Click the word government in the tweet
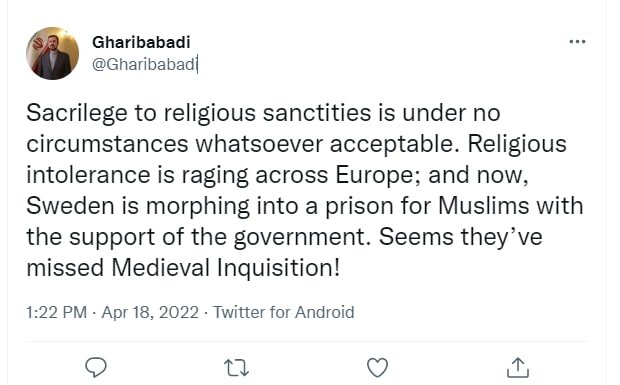 tap(299, 237)
